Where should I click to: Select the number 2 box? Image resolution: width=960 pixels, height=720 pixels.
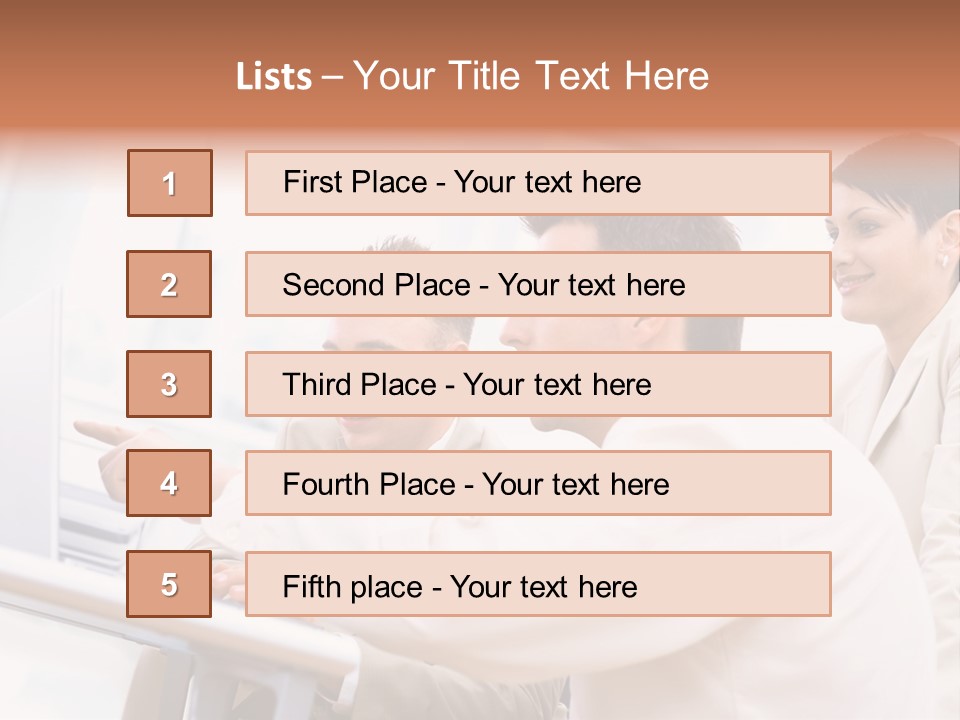pos(169,284)
